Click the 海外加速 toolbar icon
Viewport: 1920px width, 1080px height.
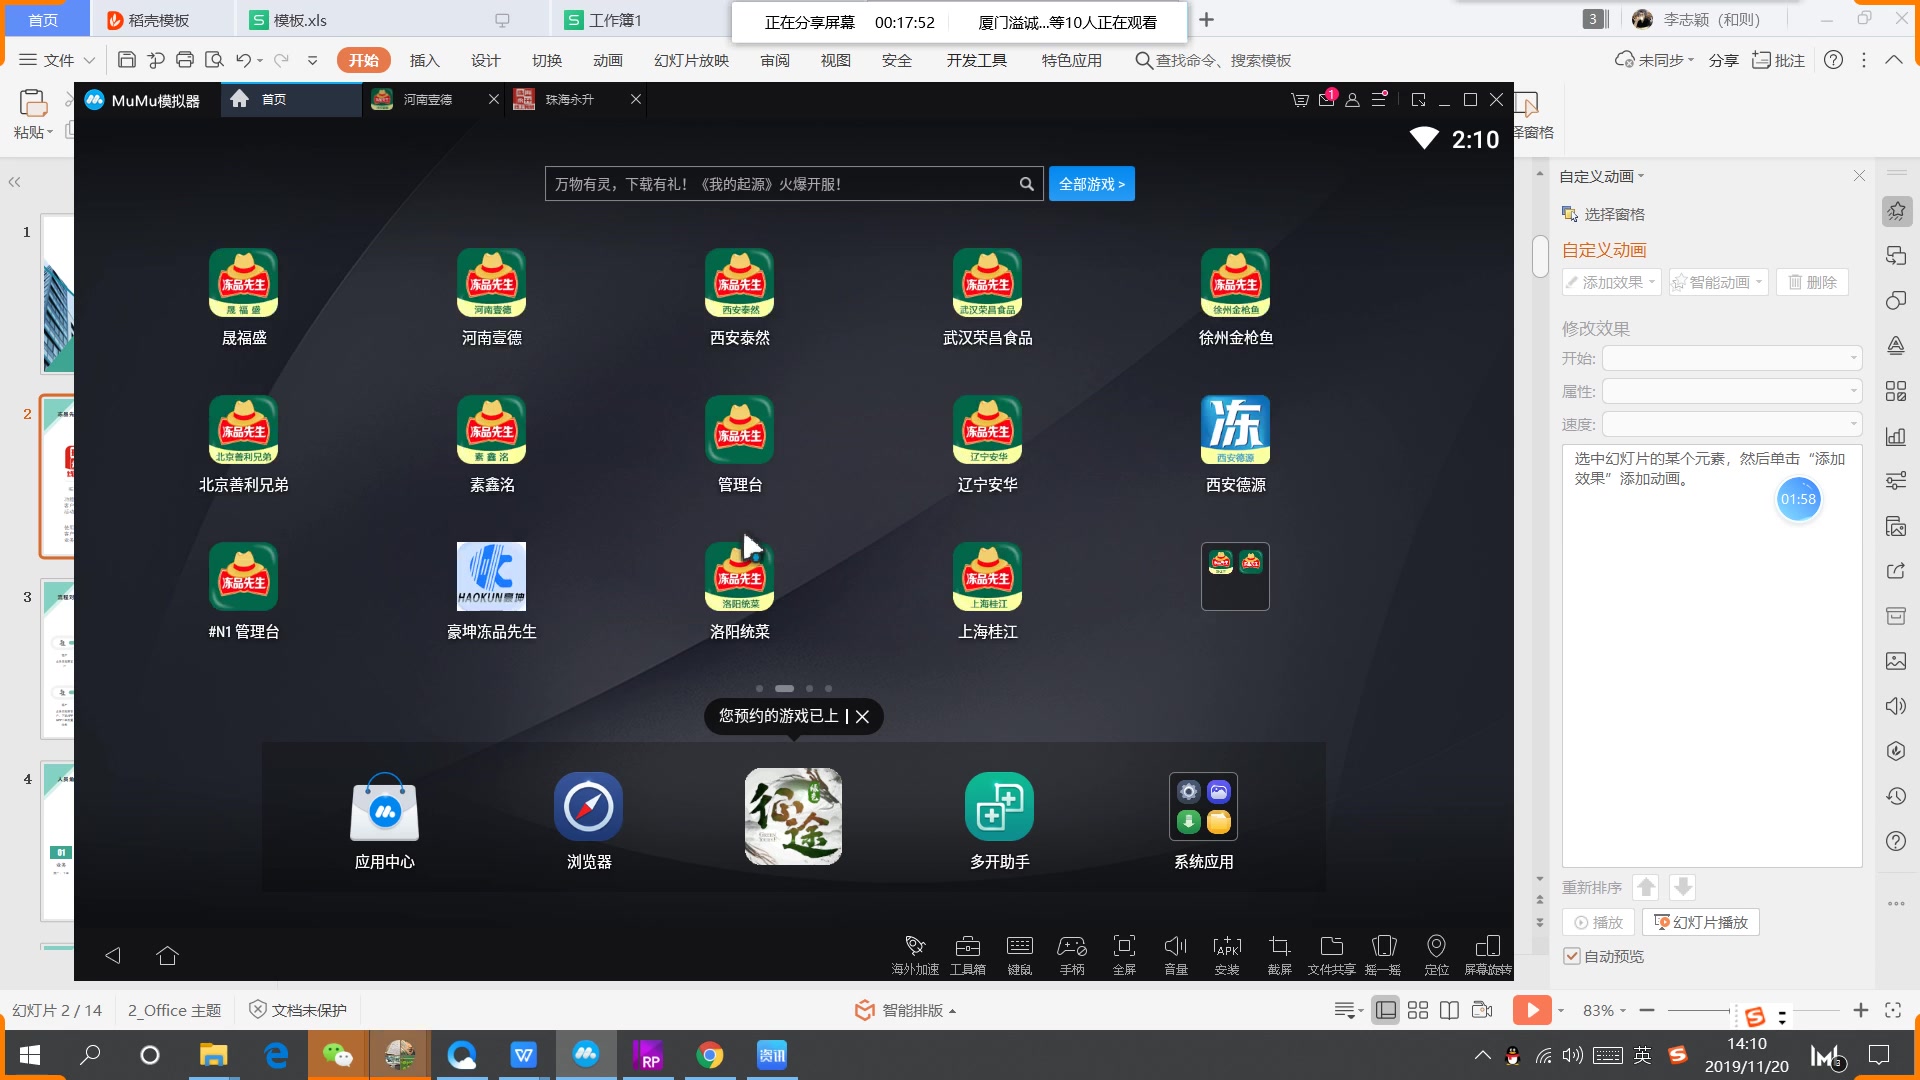(915, 954)
